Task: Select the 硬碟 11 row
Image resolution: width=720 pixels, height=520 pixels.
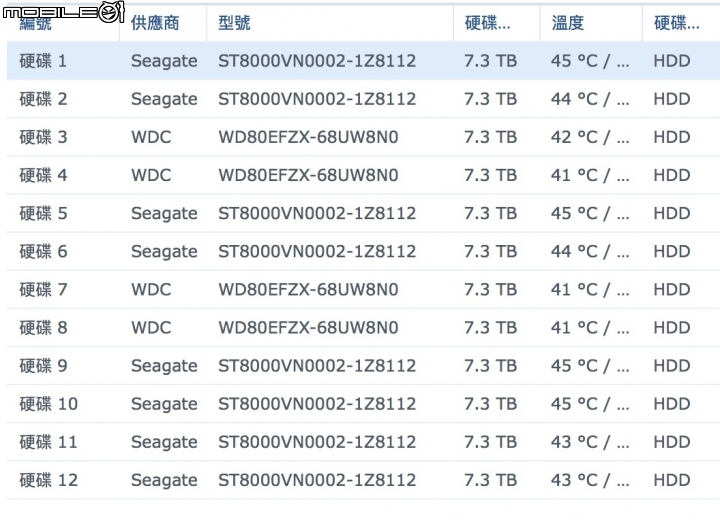Action: (363, 442)
